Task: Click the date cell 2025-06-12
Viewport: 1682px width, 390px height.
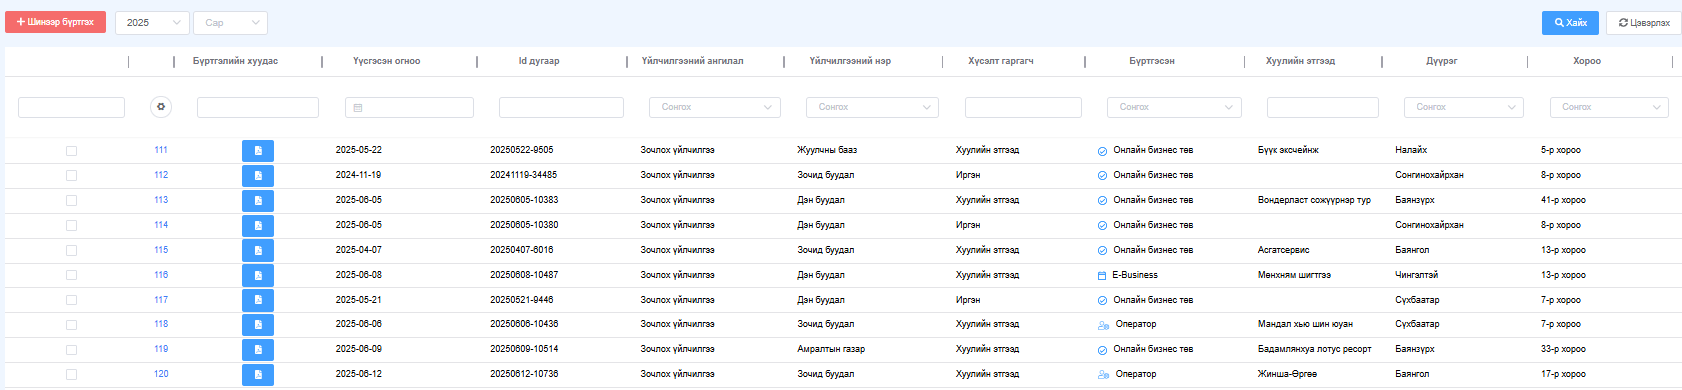Action: [x=359, y=374]
